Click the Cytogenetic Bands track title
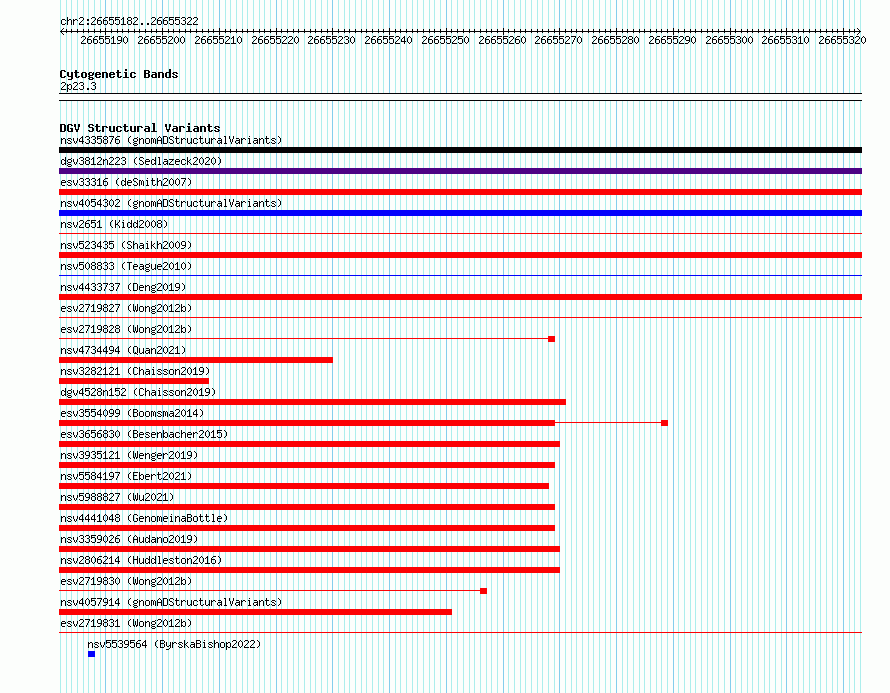Image resolution: width=890 pixels, height=693 pixels. coord(119,74)
